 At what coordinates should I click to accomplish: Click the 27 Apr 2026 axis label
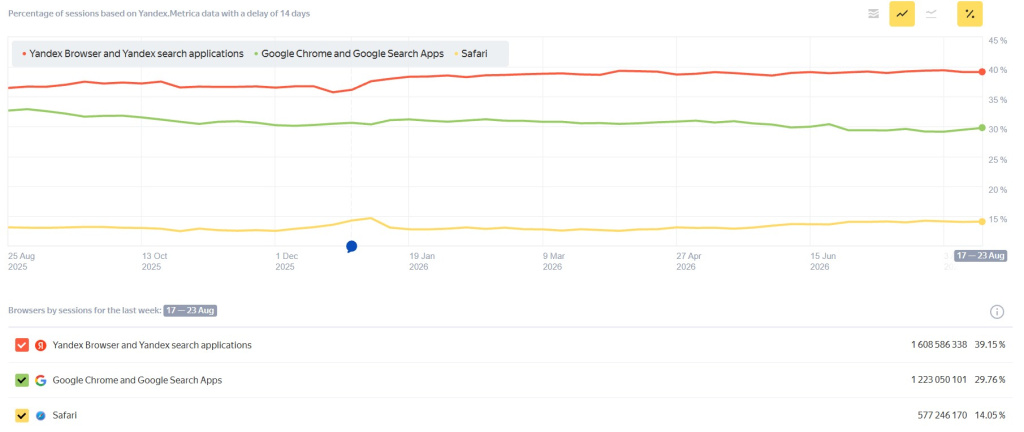coord(688,261)
